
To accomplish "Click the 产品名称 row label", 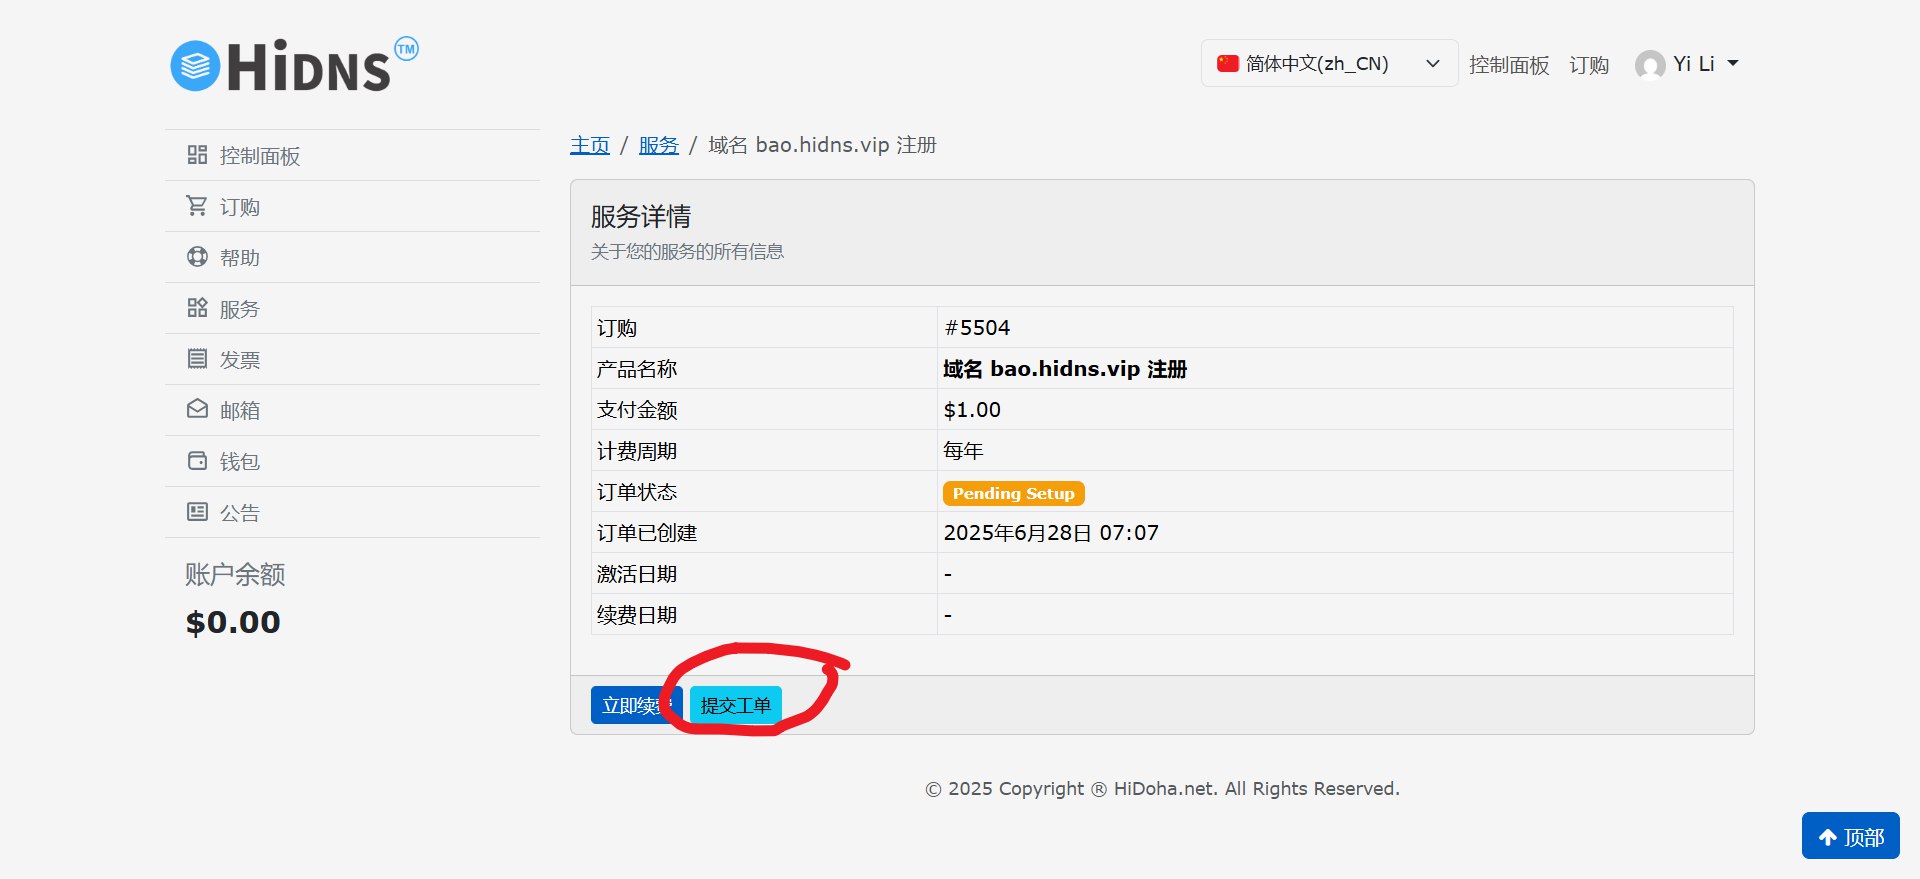I will point(637,368).
